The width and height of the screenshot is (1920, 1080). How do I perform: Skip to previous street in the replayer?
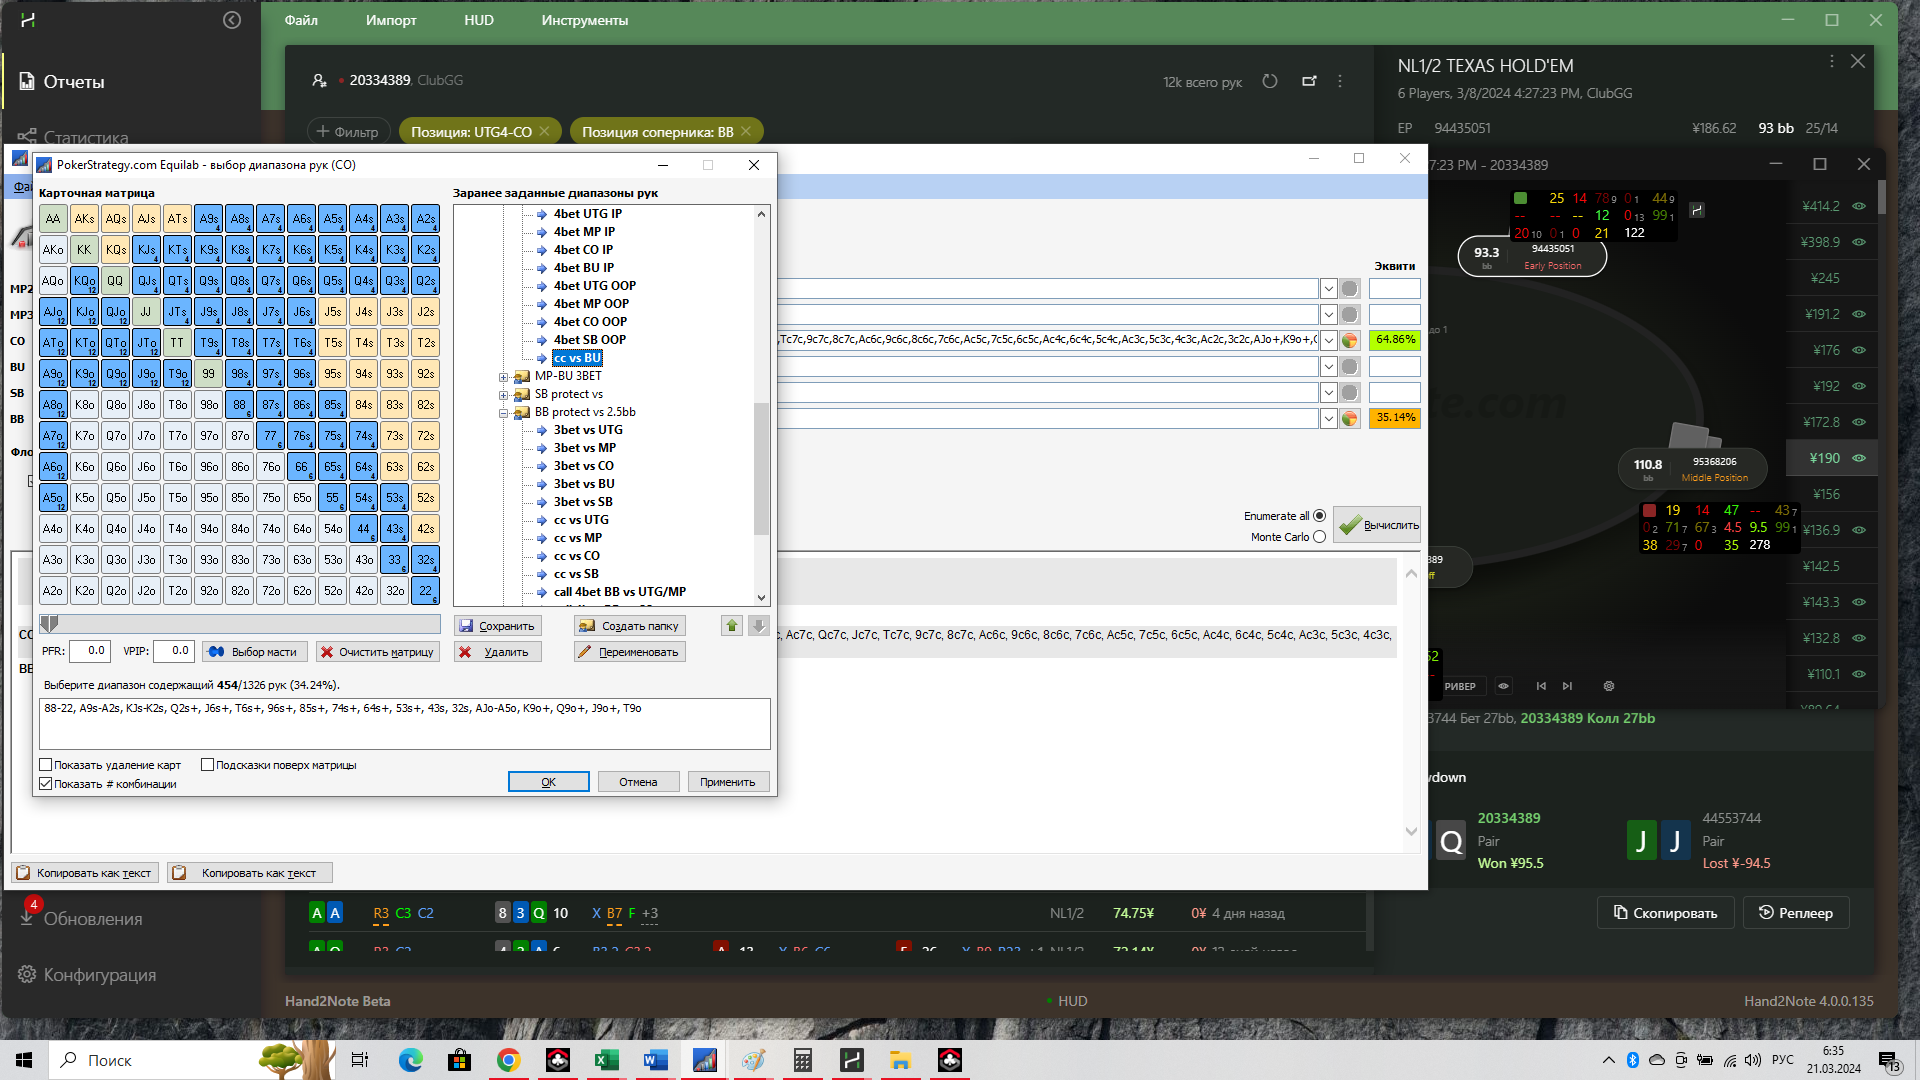click(x=1541, y=686)
